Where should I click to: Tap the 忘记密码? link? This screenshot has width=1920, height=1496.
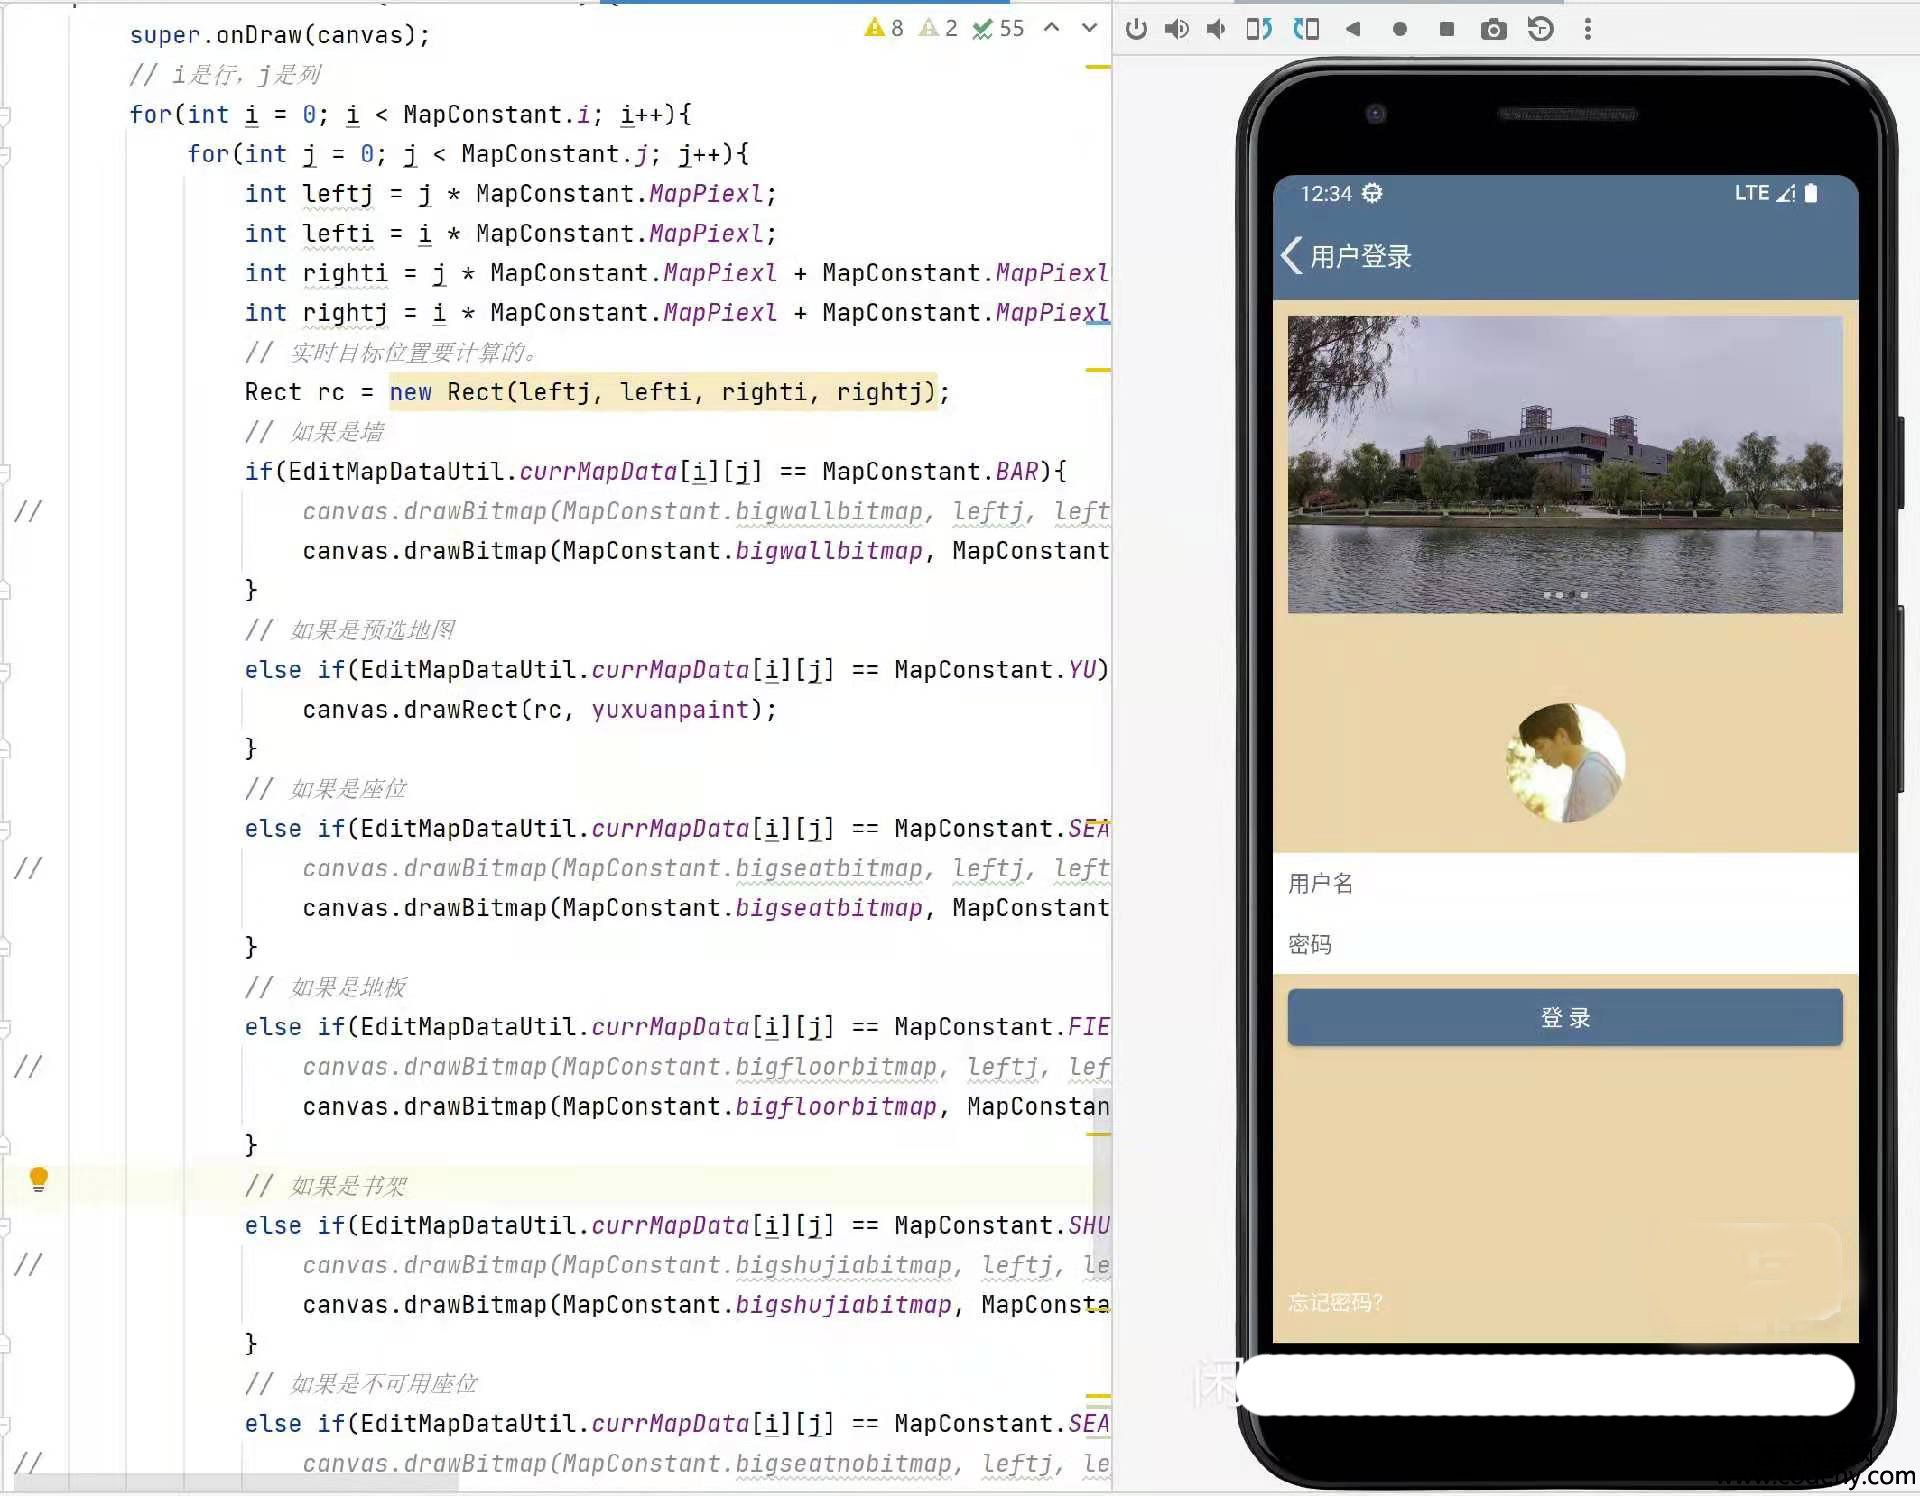click(1335, 1302)
